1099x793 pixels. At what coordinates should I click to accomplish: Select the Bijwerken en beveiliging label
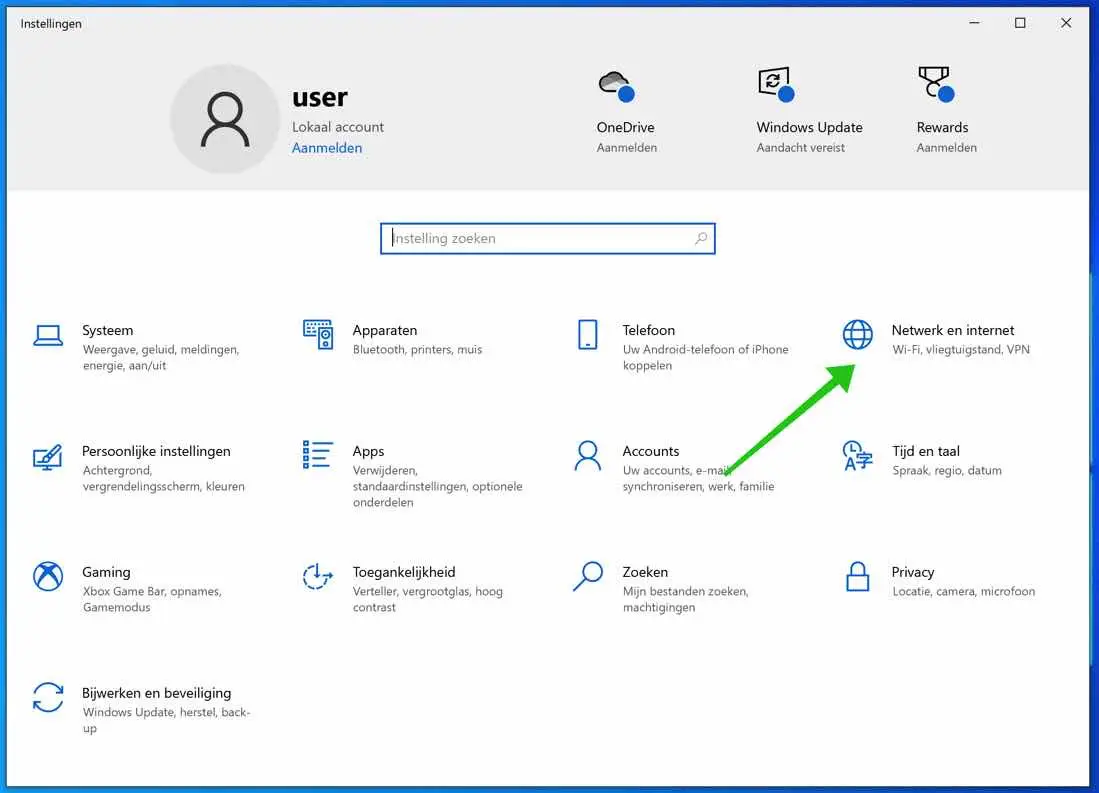156,693
